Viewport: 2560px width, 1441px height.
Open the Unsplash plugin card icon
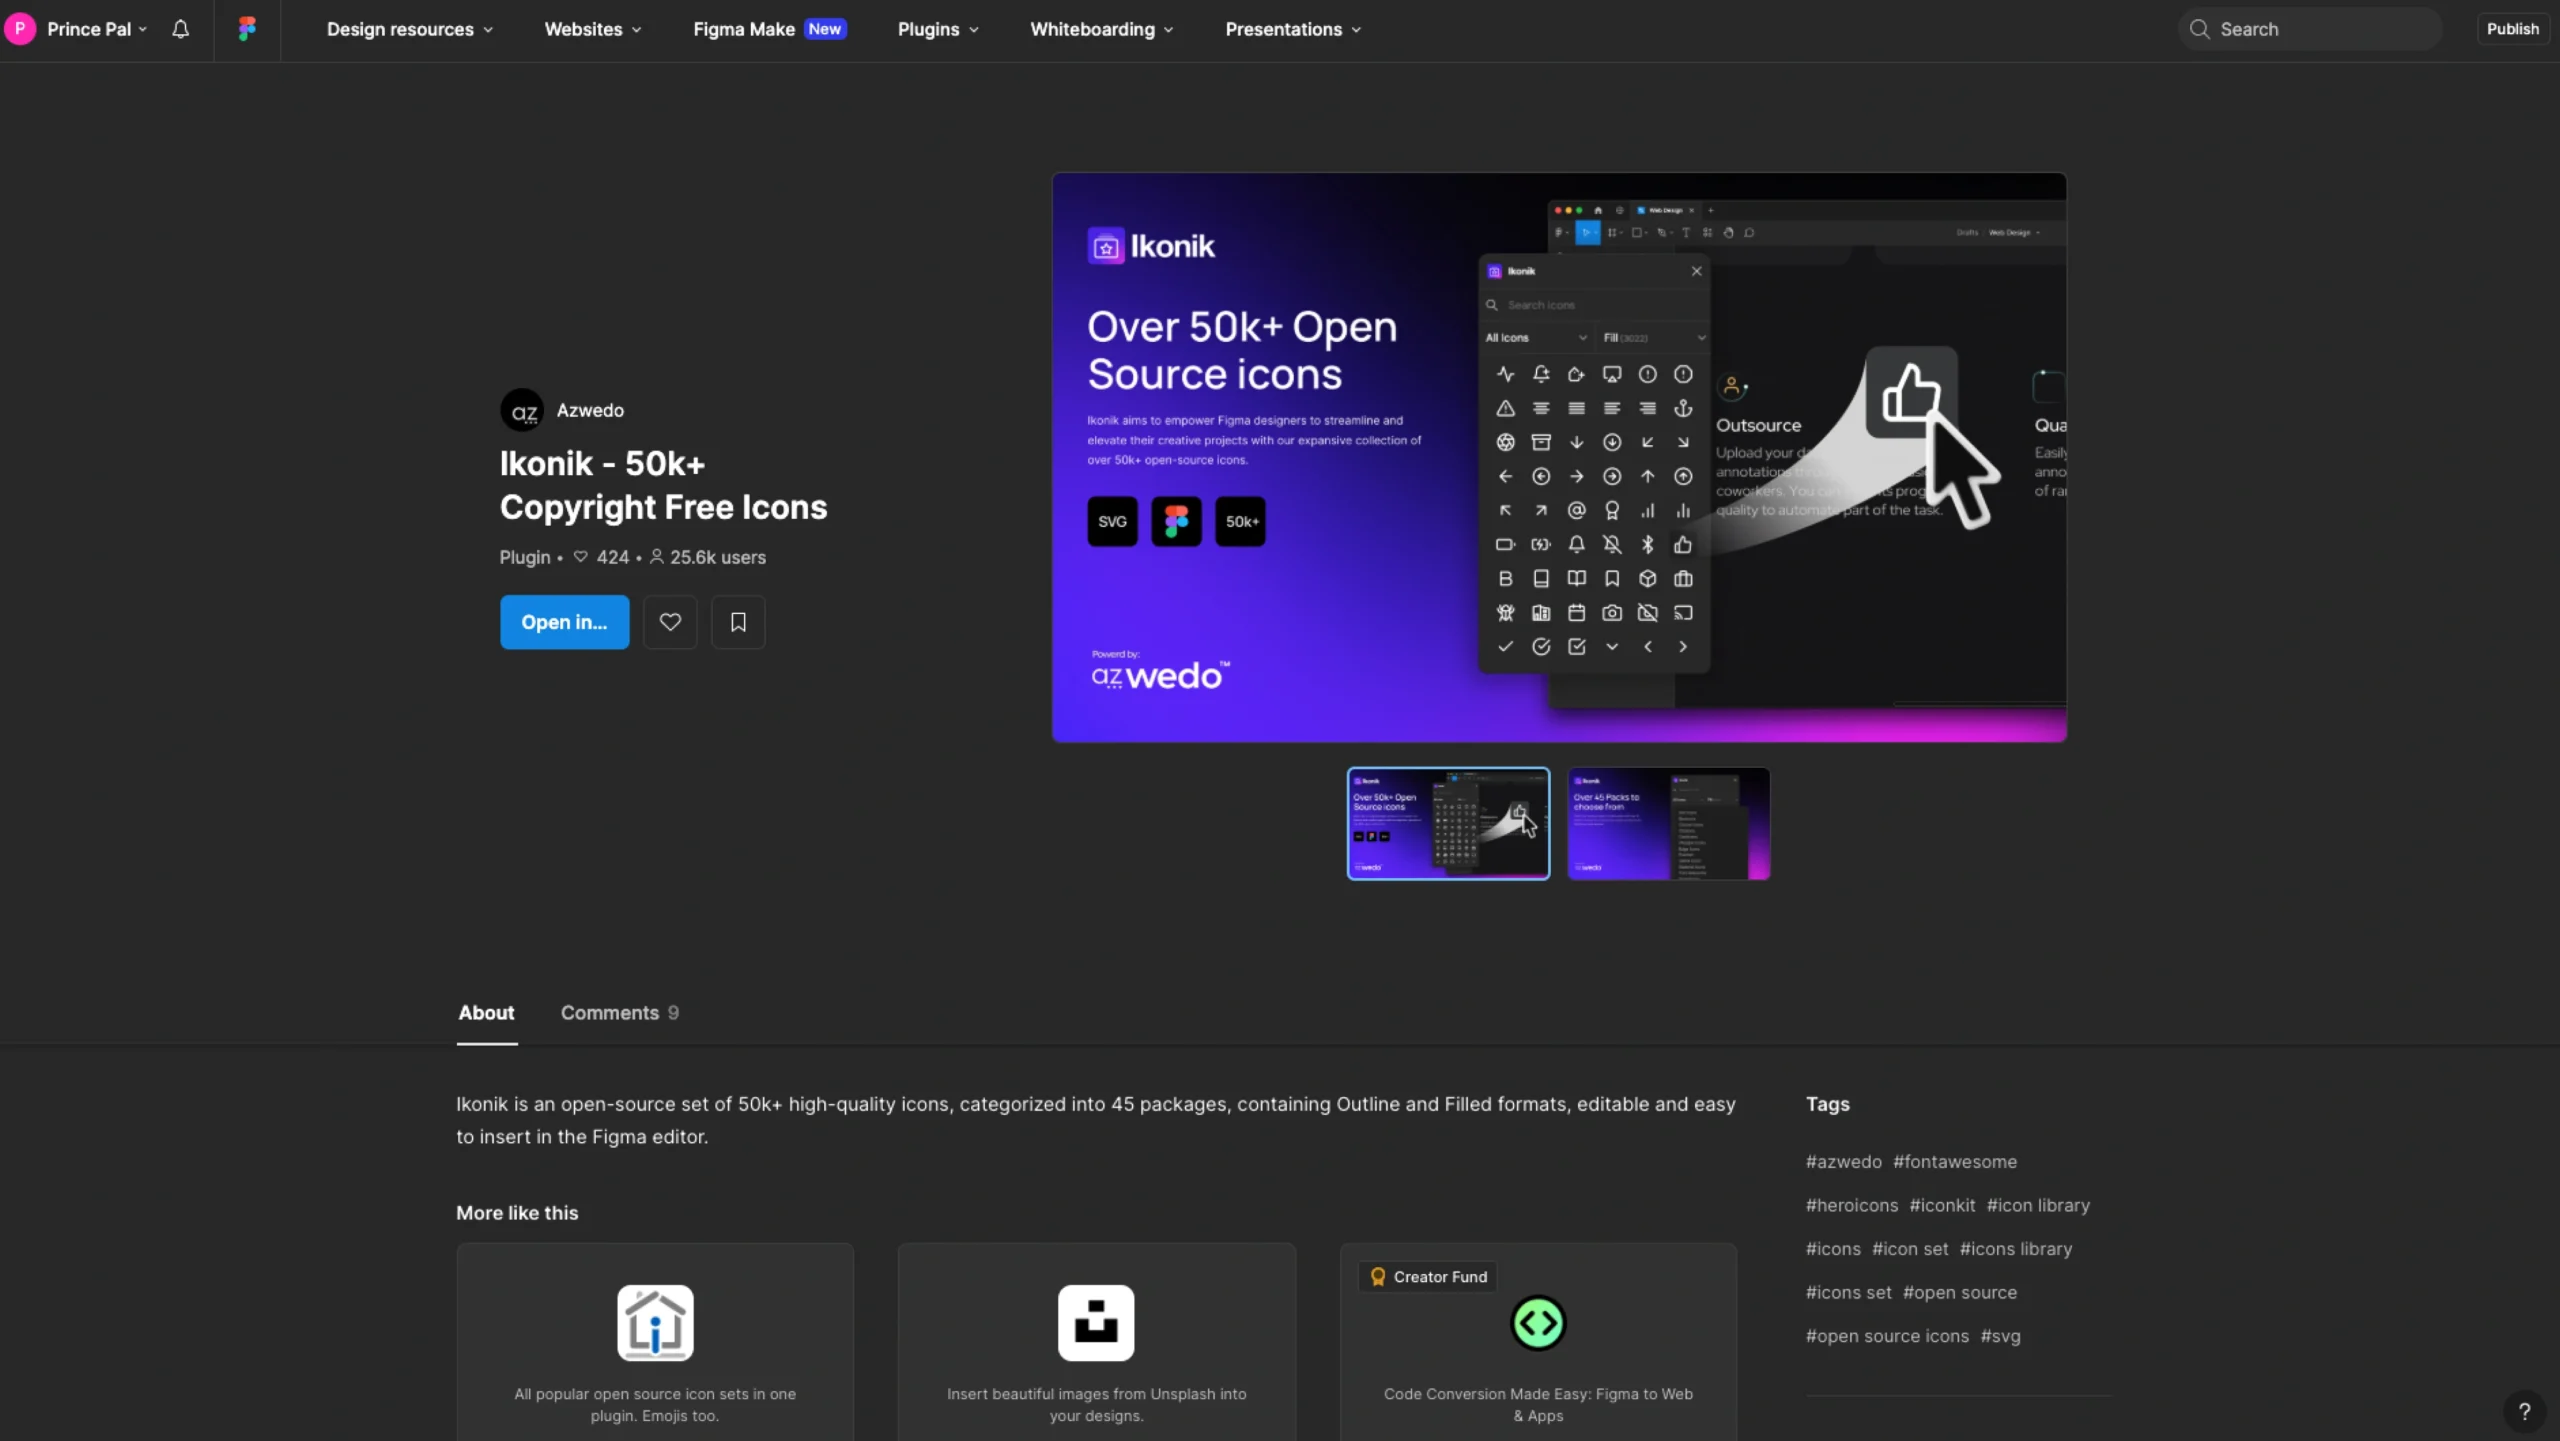click(1096, 1322)
